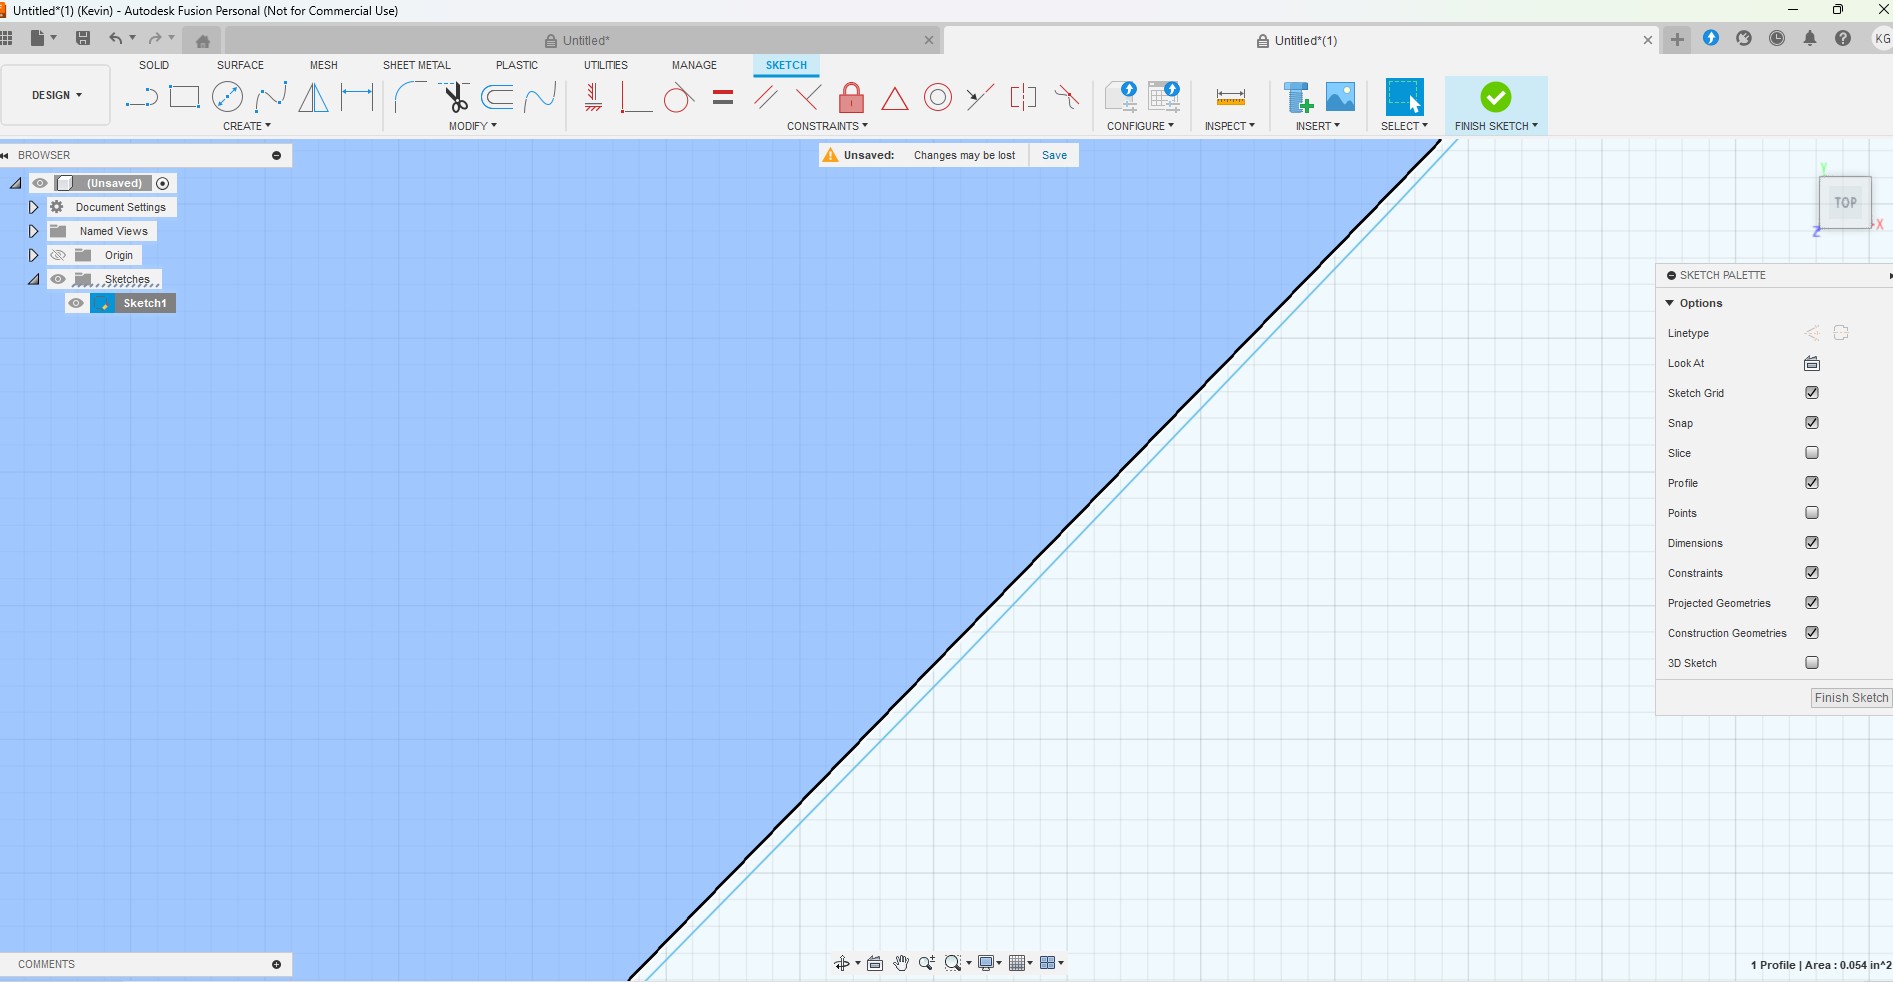Apply Curvature constraint

(1066, 97)
